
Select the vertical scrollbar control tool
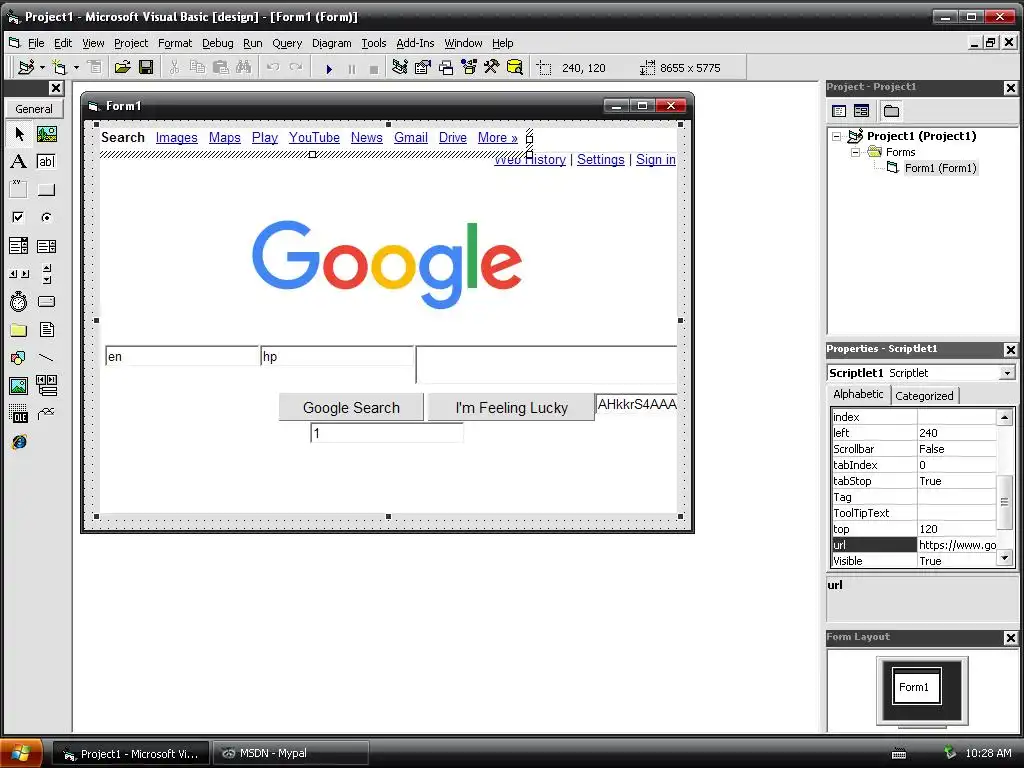[x=46, y=274]
